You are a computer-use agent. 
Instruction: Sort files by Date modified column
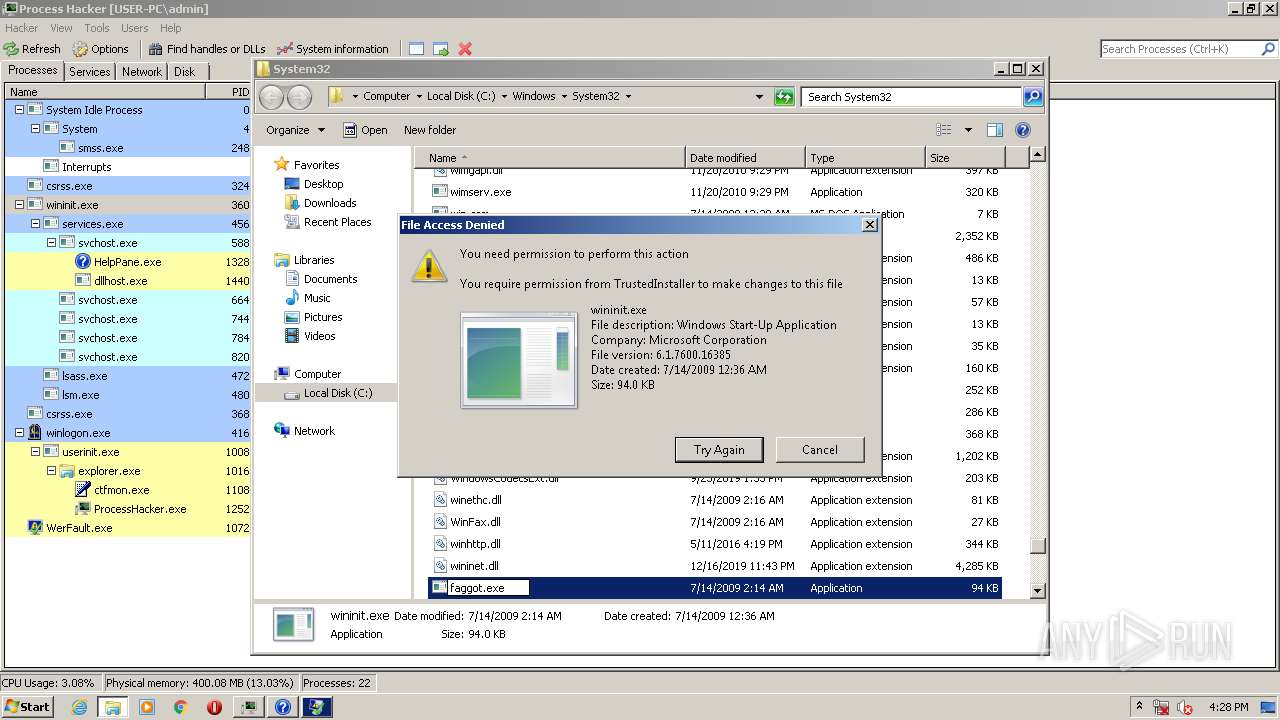pos(745,158)
